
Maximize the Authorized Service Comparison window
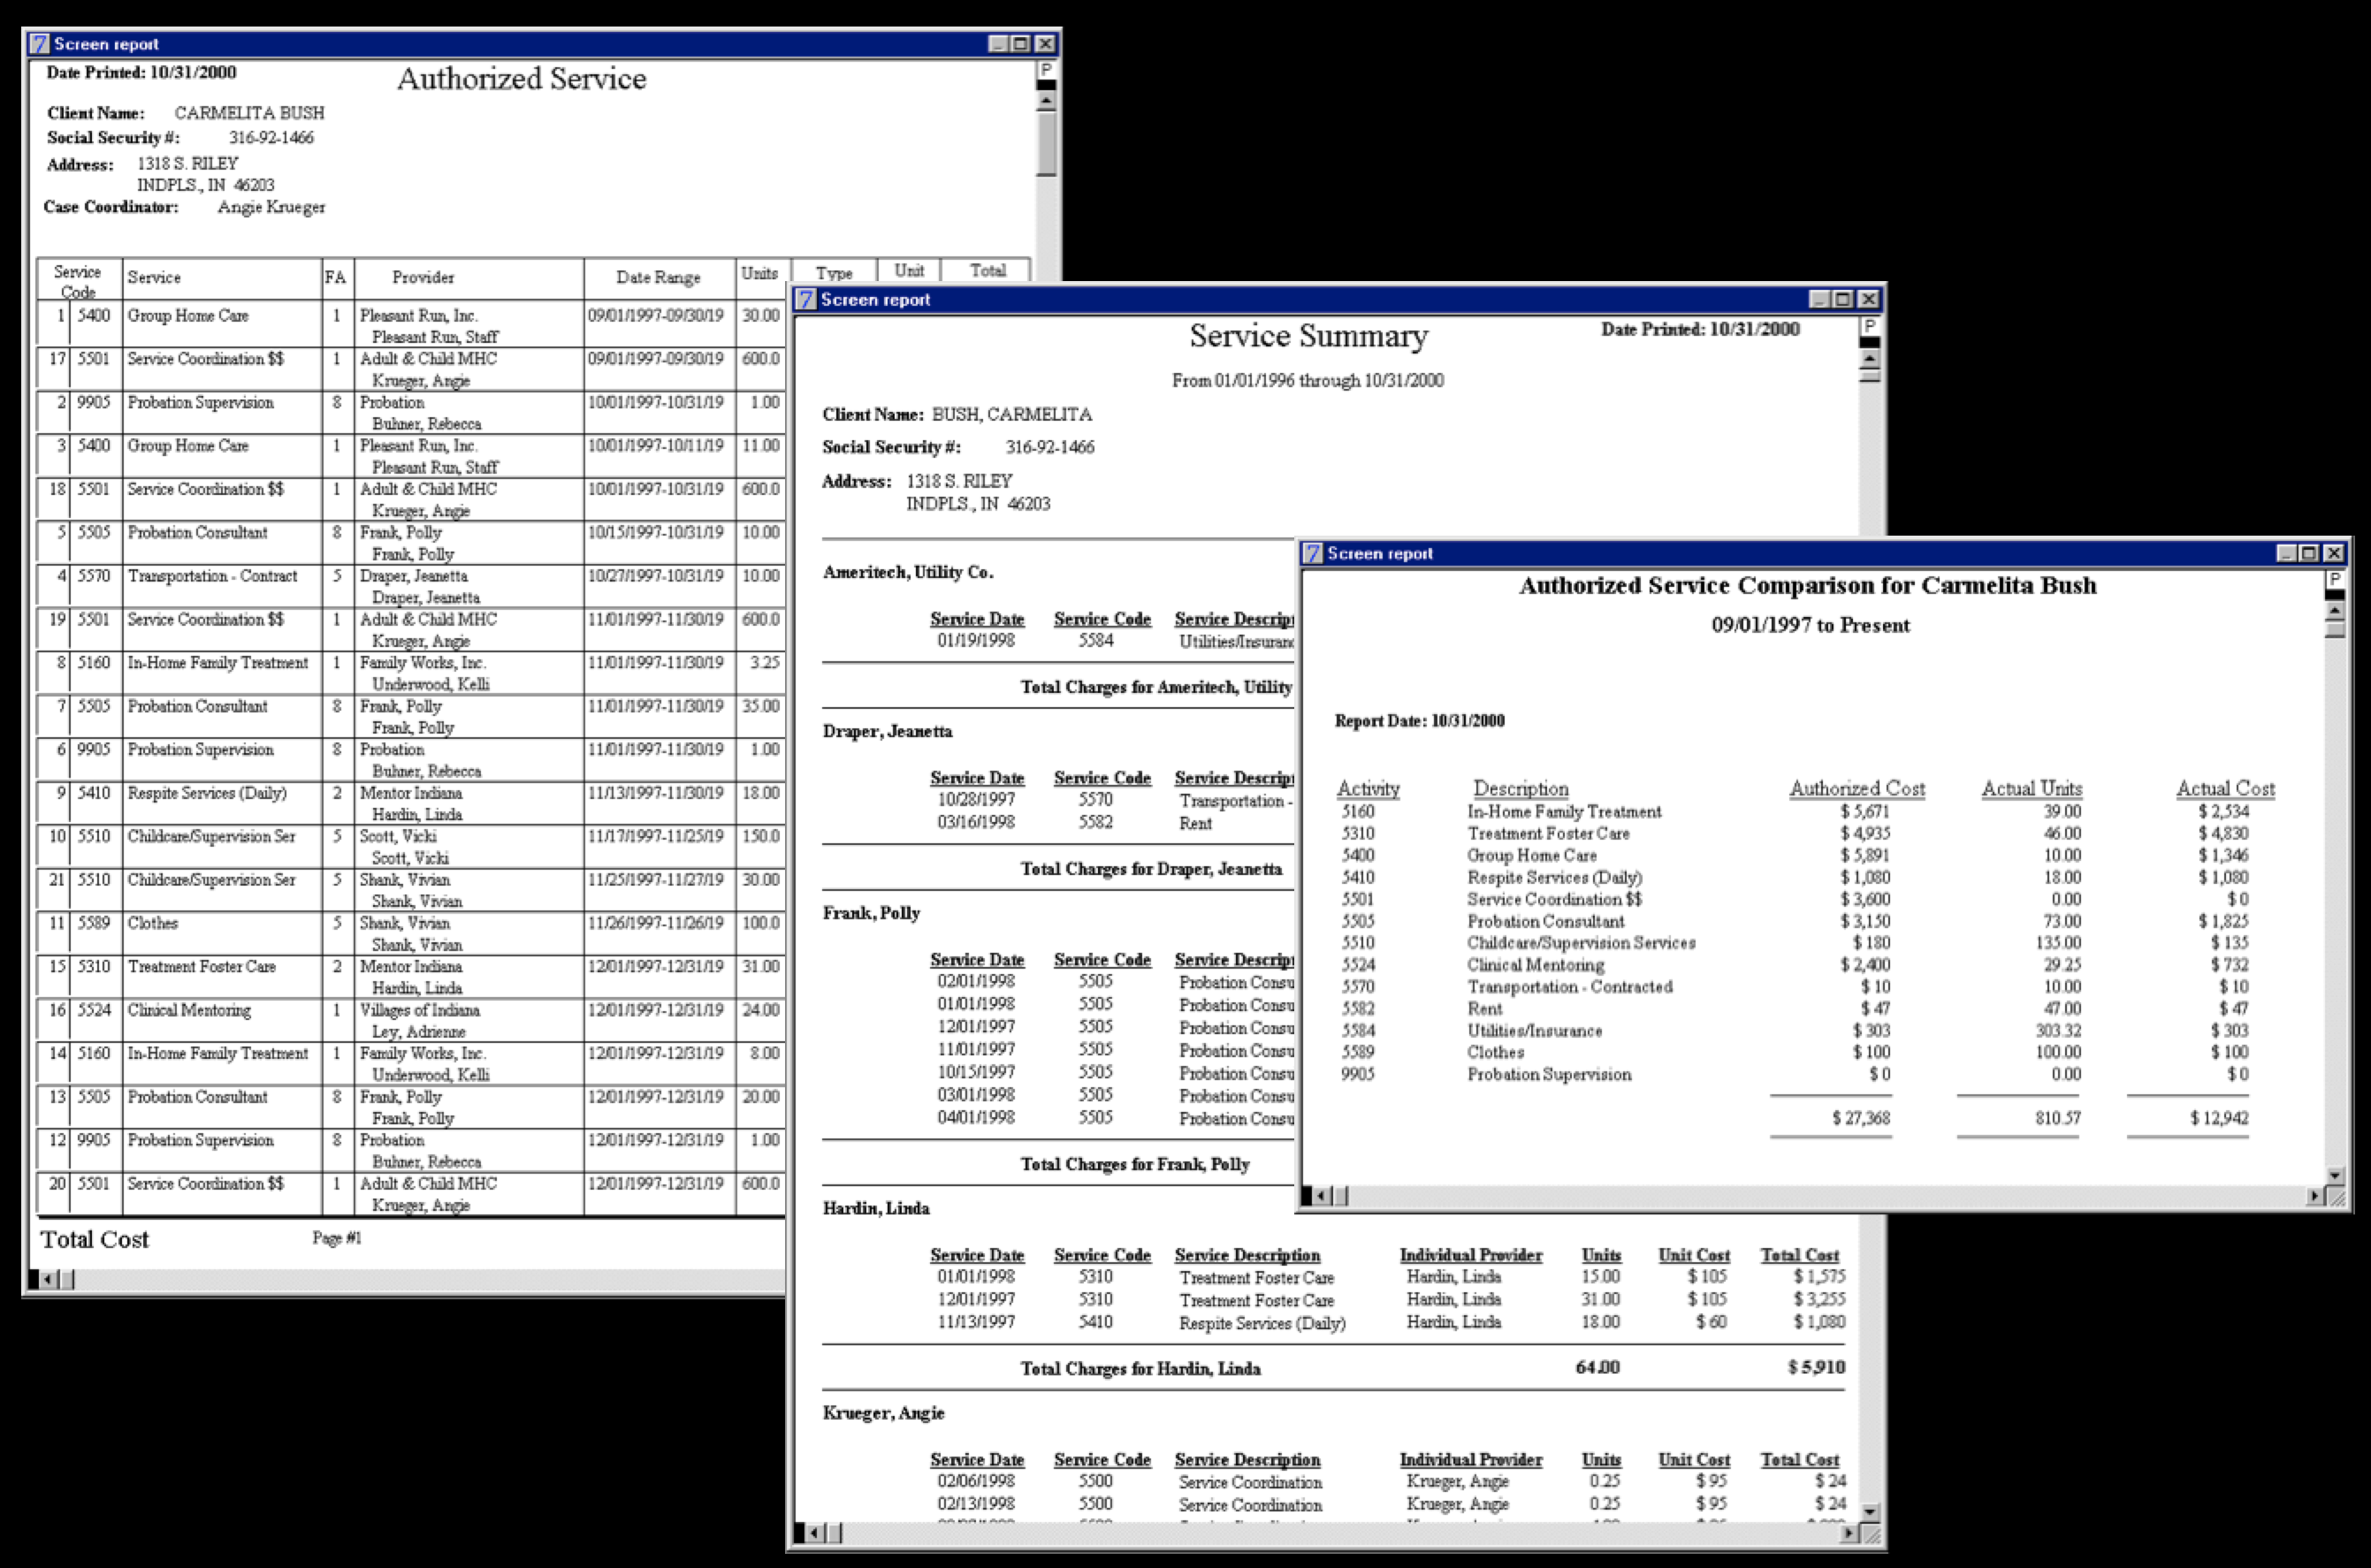(2309, 553)
